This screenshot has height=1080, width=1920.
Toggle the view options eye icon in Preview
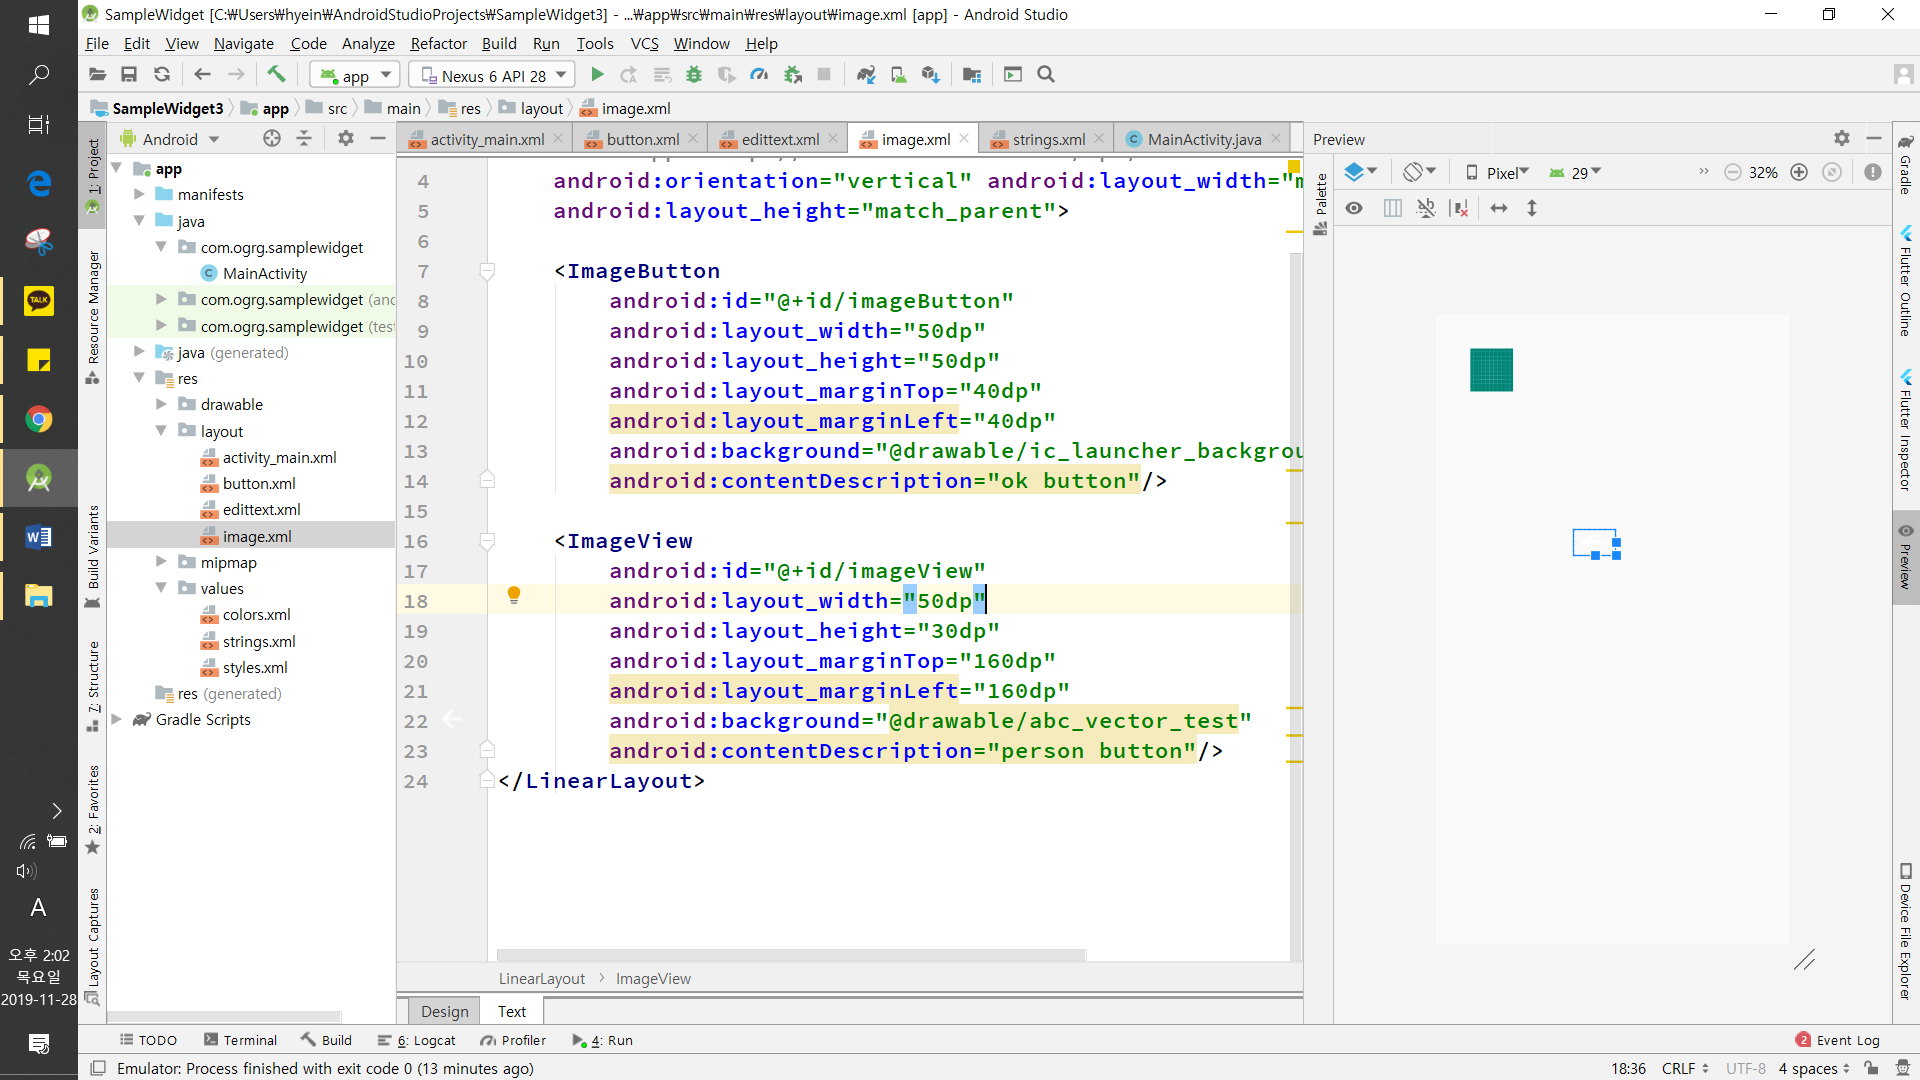tap(1354, 208)
